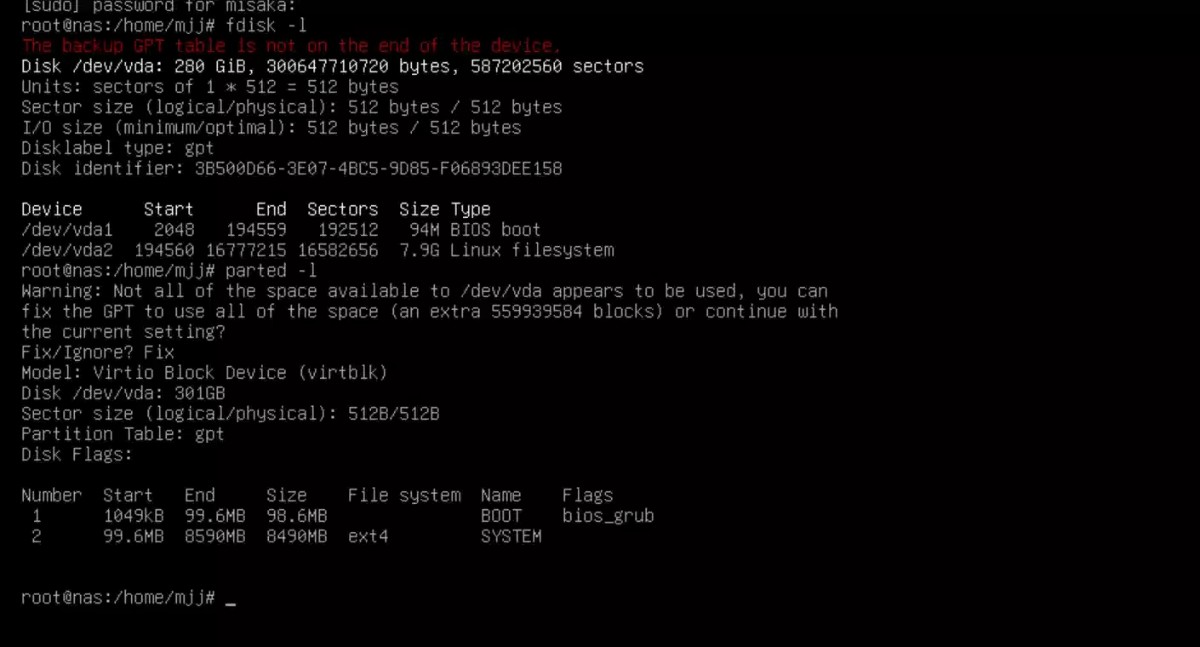This screenshot has height=647, width=1200.
Task: Click the 'Disk Flags:' line
Action: tap(77, 454)
